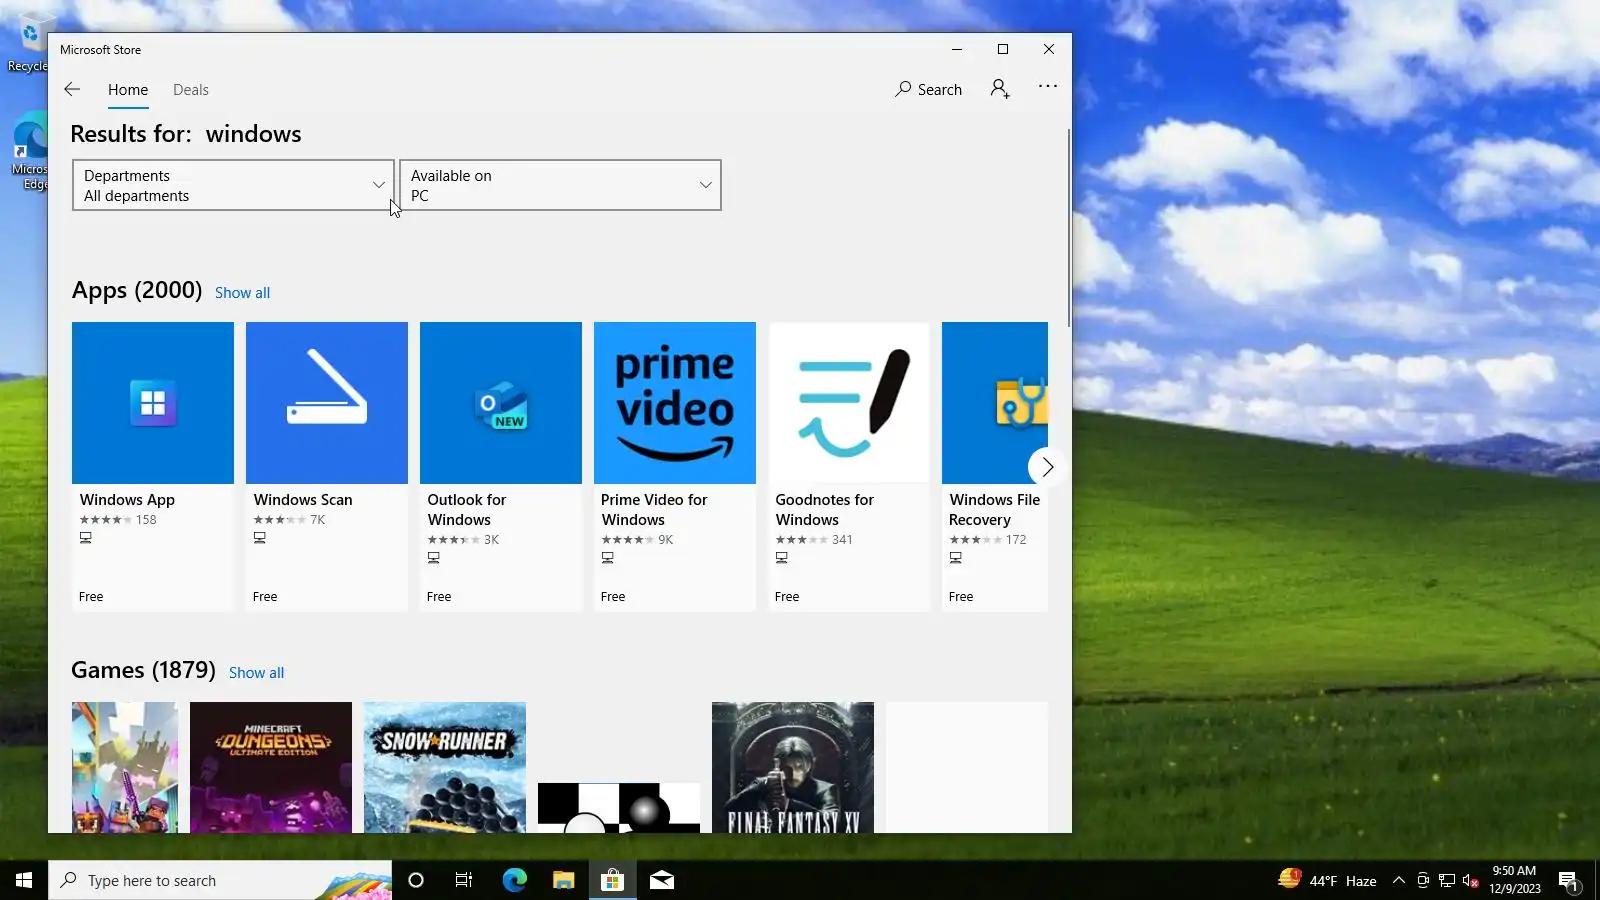
Task: Show all Games results
Action: tap(256, 673)
